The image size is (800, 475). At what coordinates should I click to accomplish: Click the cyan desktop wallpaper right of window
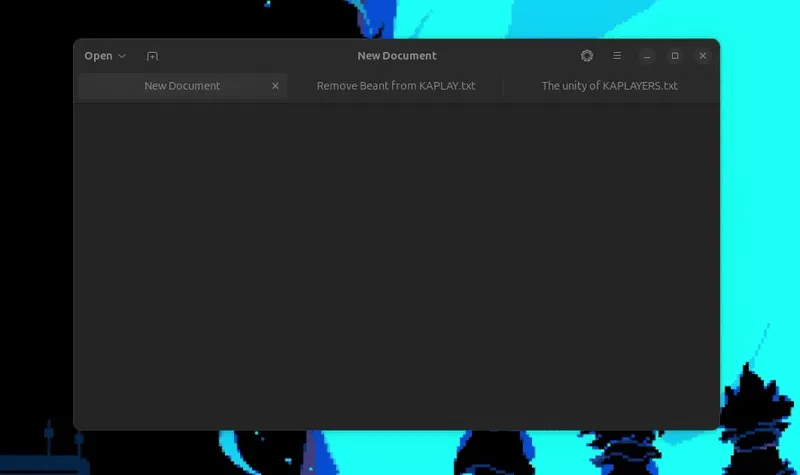coord(760,200)
